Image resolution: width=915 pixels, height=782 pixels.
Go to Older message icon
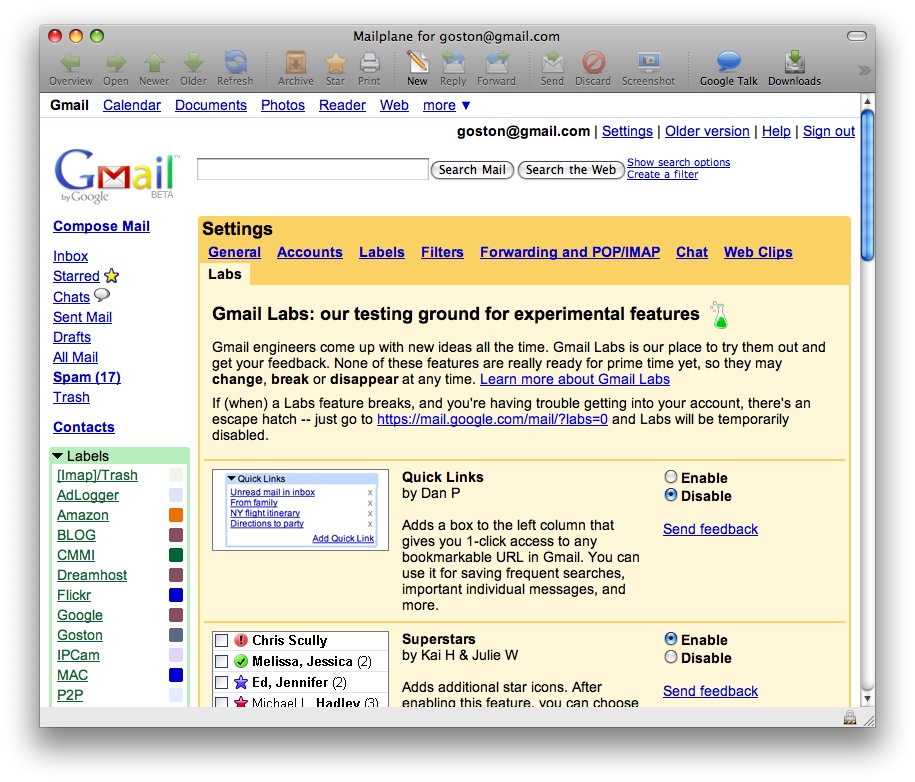tap(193, 62)
